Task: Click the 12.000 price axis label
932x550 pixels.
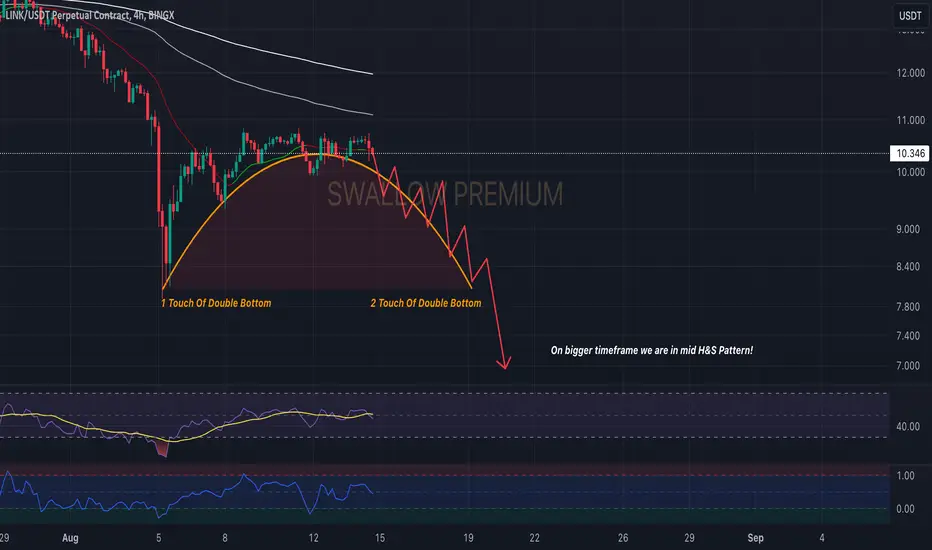Action: [x=911, y=73]
